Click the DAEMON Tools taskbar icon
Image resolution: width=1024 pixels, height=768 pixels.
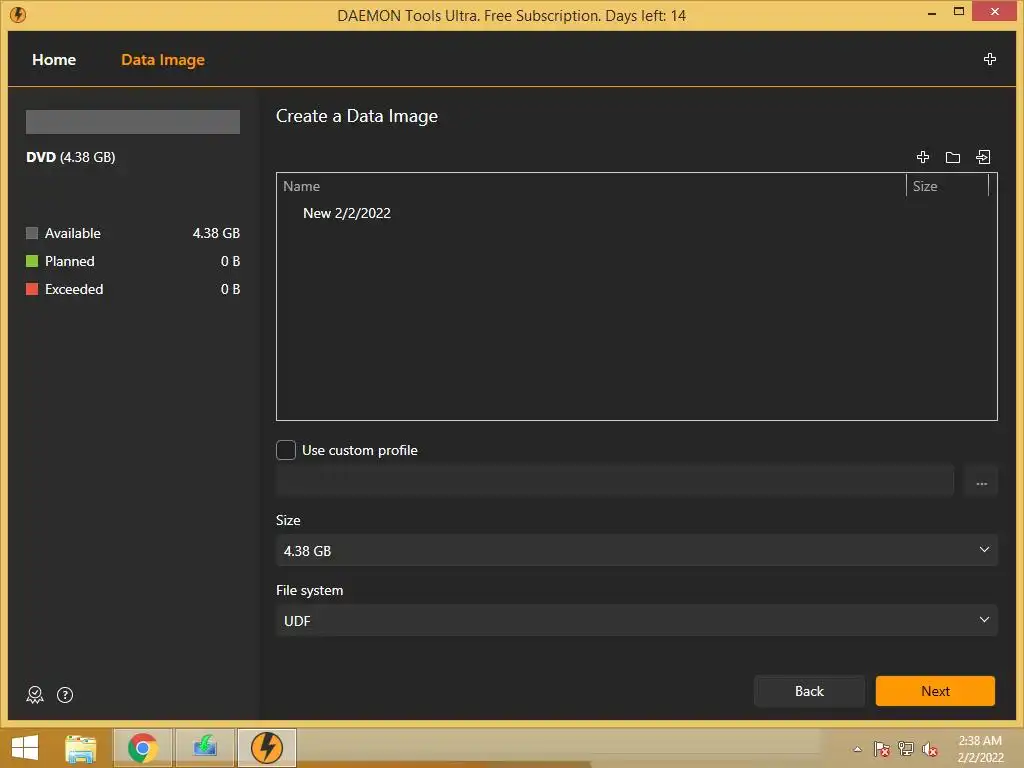coord(266,748)
